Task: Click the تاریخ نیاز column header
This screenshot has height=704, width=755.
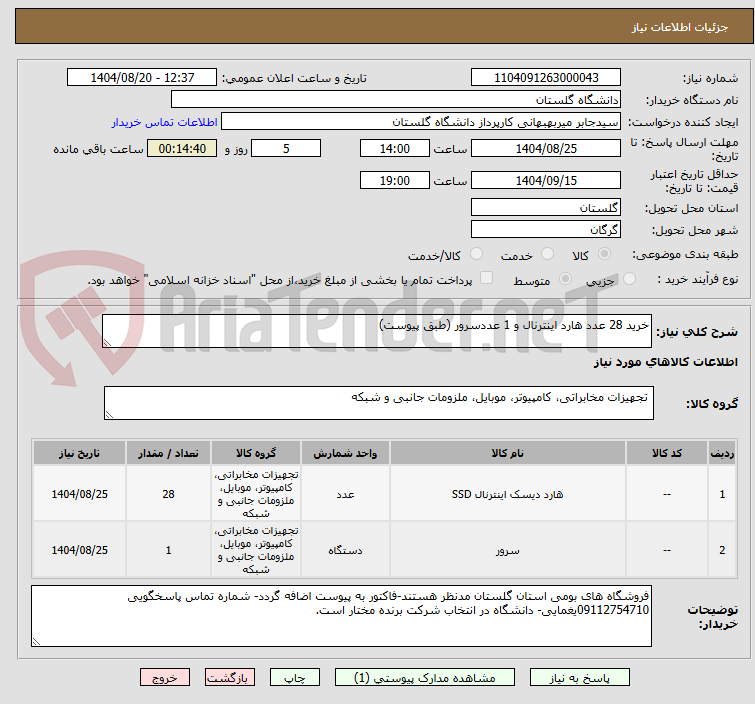Action: 79,453
